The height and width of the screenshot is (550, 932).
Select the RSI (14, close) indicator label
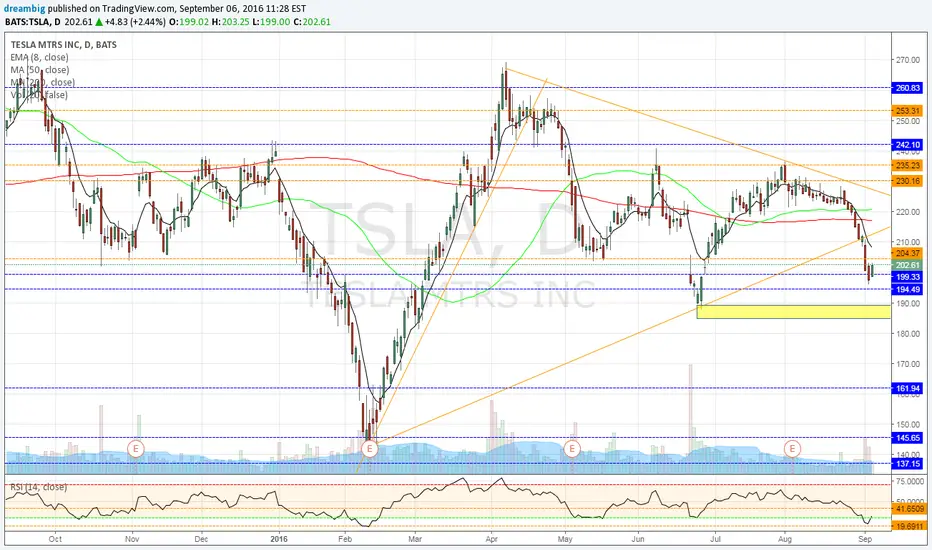[x=38, y=487]
